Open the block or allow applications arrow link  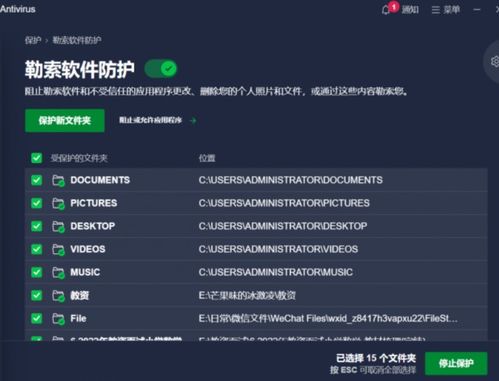158,120
